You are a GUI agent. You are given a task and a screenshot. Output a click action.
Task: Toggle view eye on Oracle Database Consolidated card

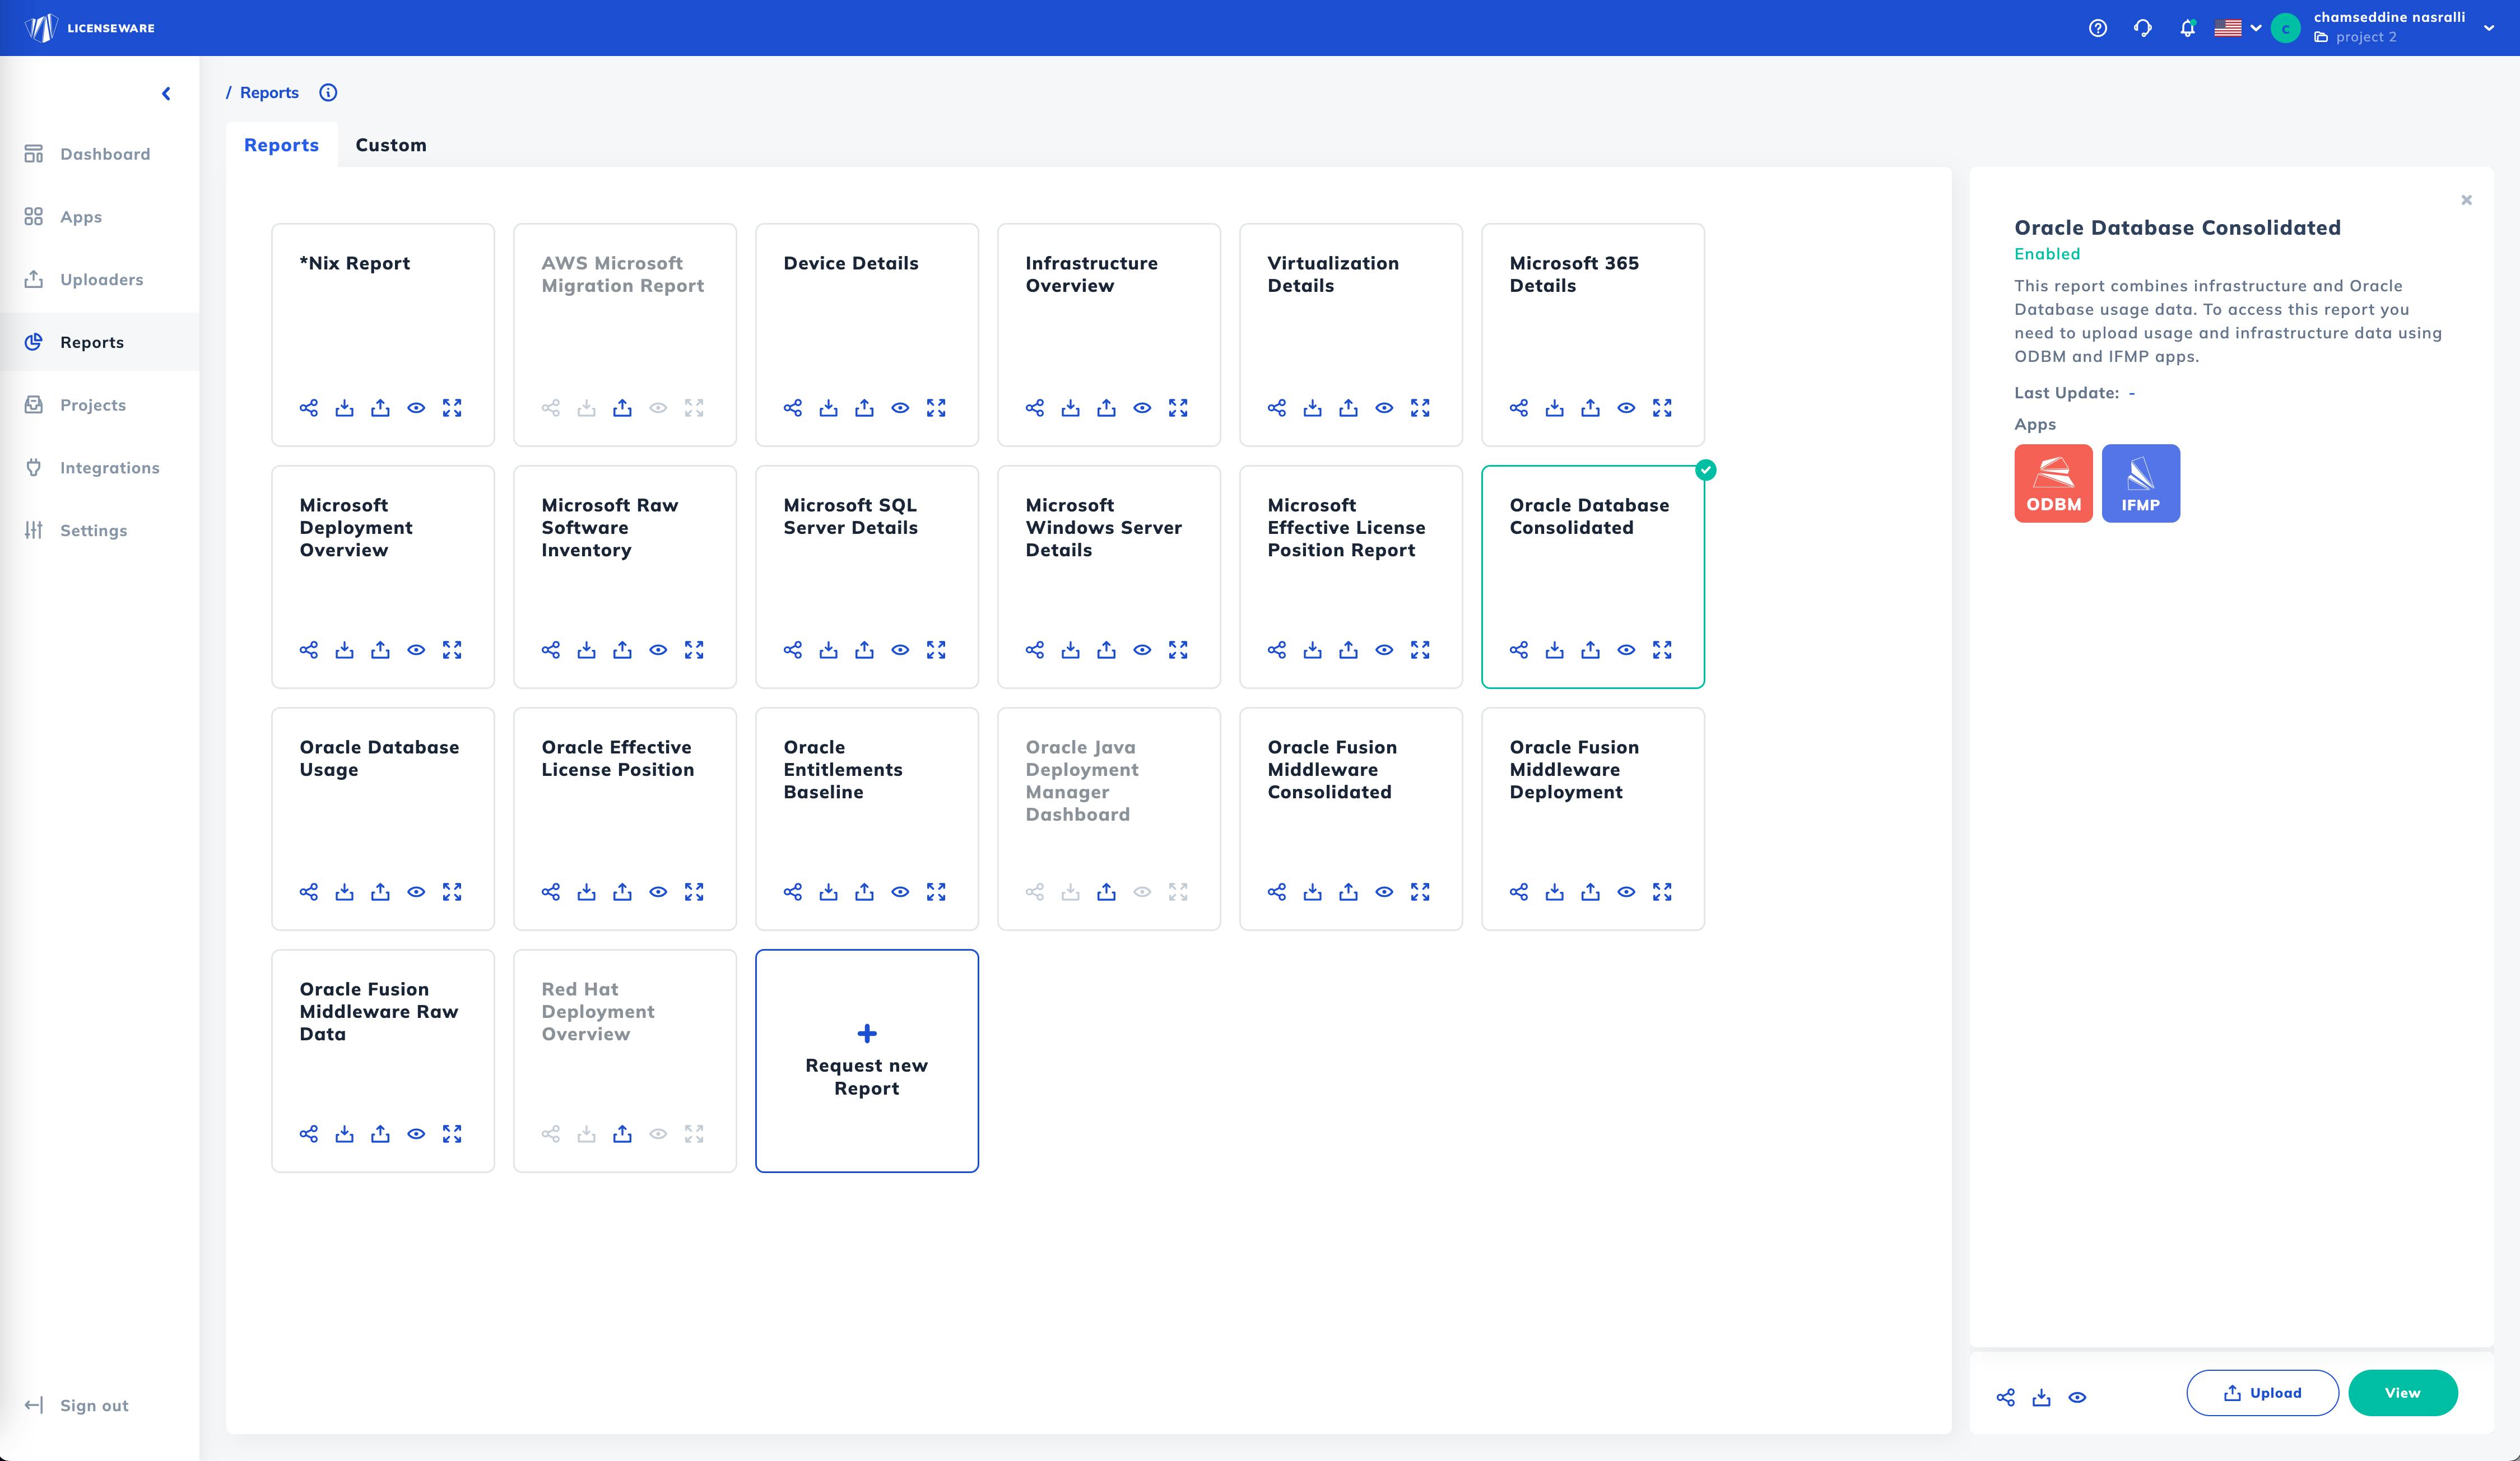click(x=1626, y=650)
